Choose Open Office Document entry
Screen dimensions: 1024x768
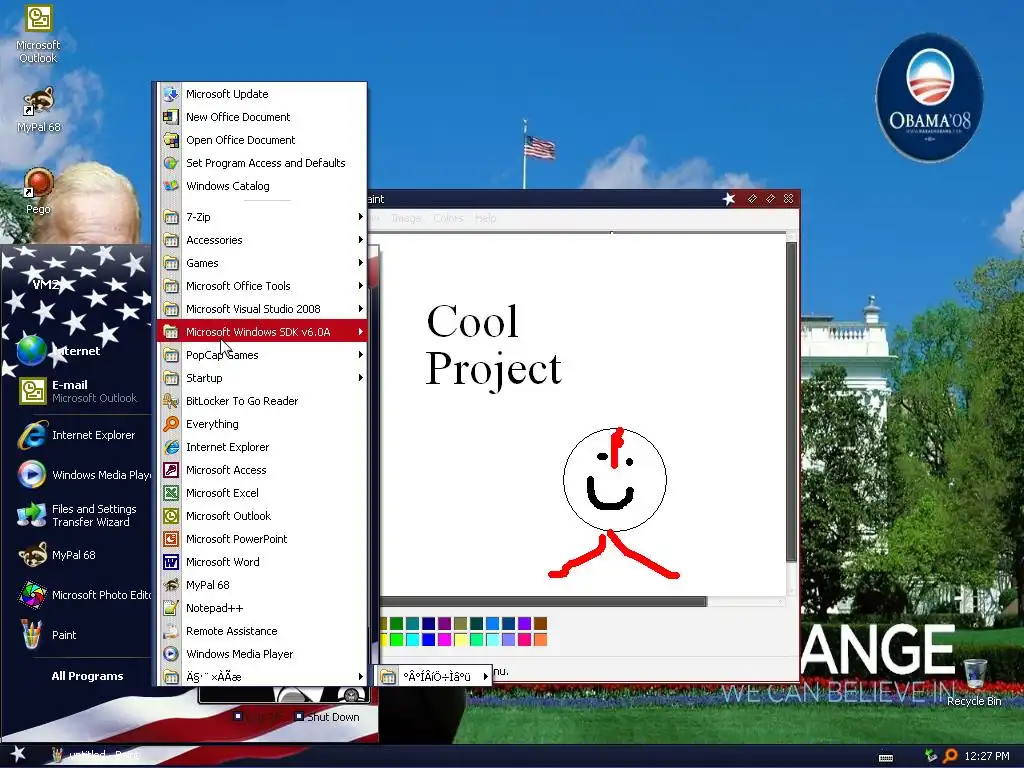coord(261,140)
